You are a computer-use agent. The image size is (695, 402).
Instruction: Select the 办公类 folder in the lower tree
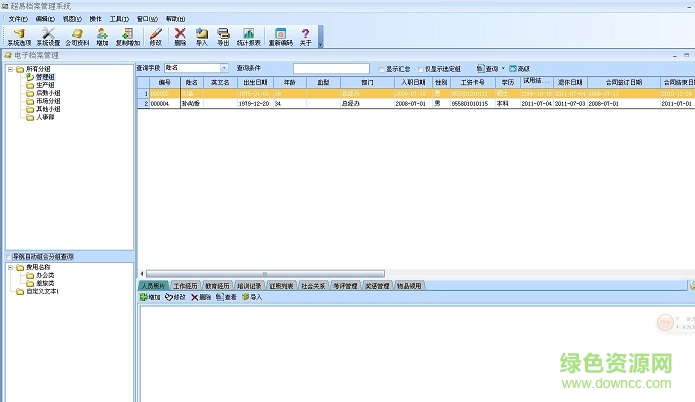pyautogui.click(x=45, y=275)
